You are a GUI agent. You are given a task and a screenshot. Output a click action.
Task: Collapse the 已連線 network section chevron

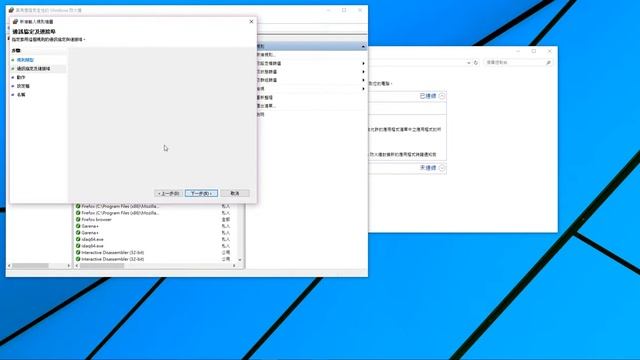pos(442,96)
